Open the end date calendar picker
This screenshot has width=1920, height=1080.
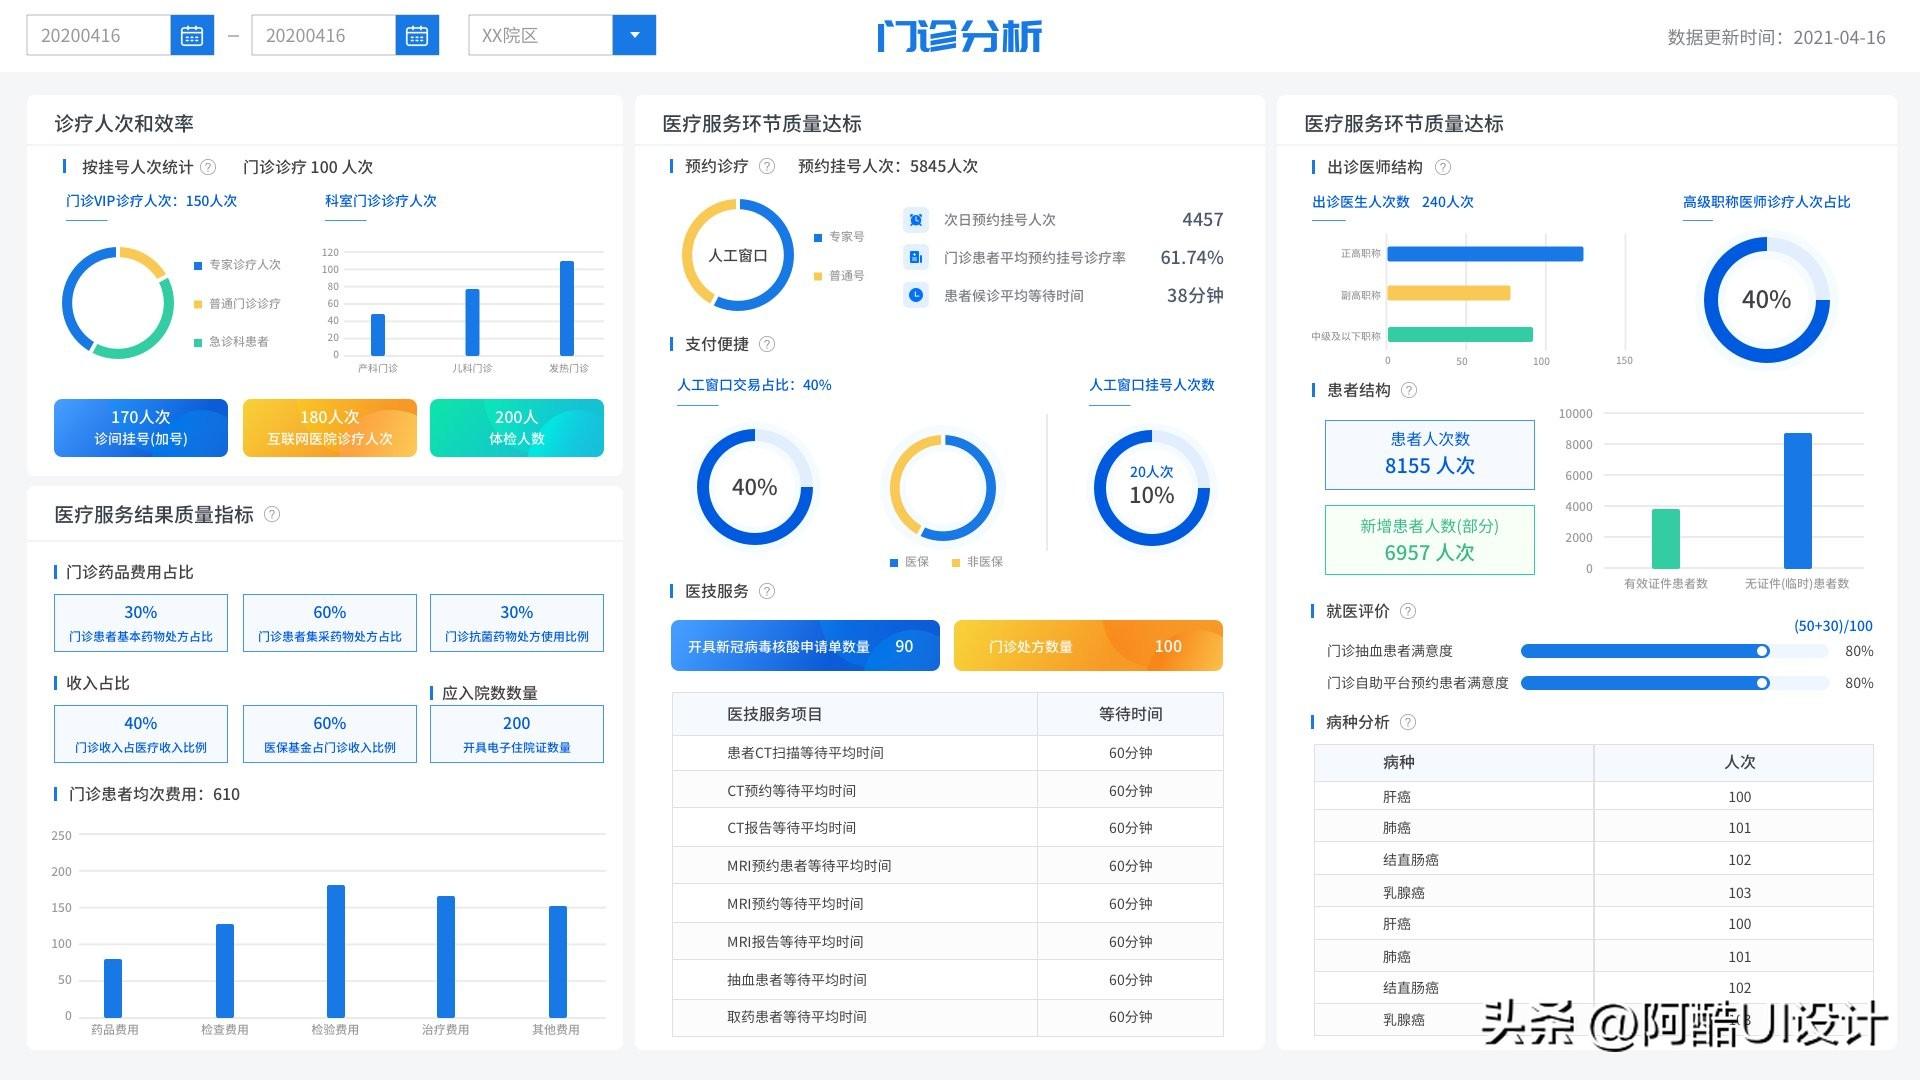(x=417, y=36)
